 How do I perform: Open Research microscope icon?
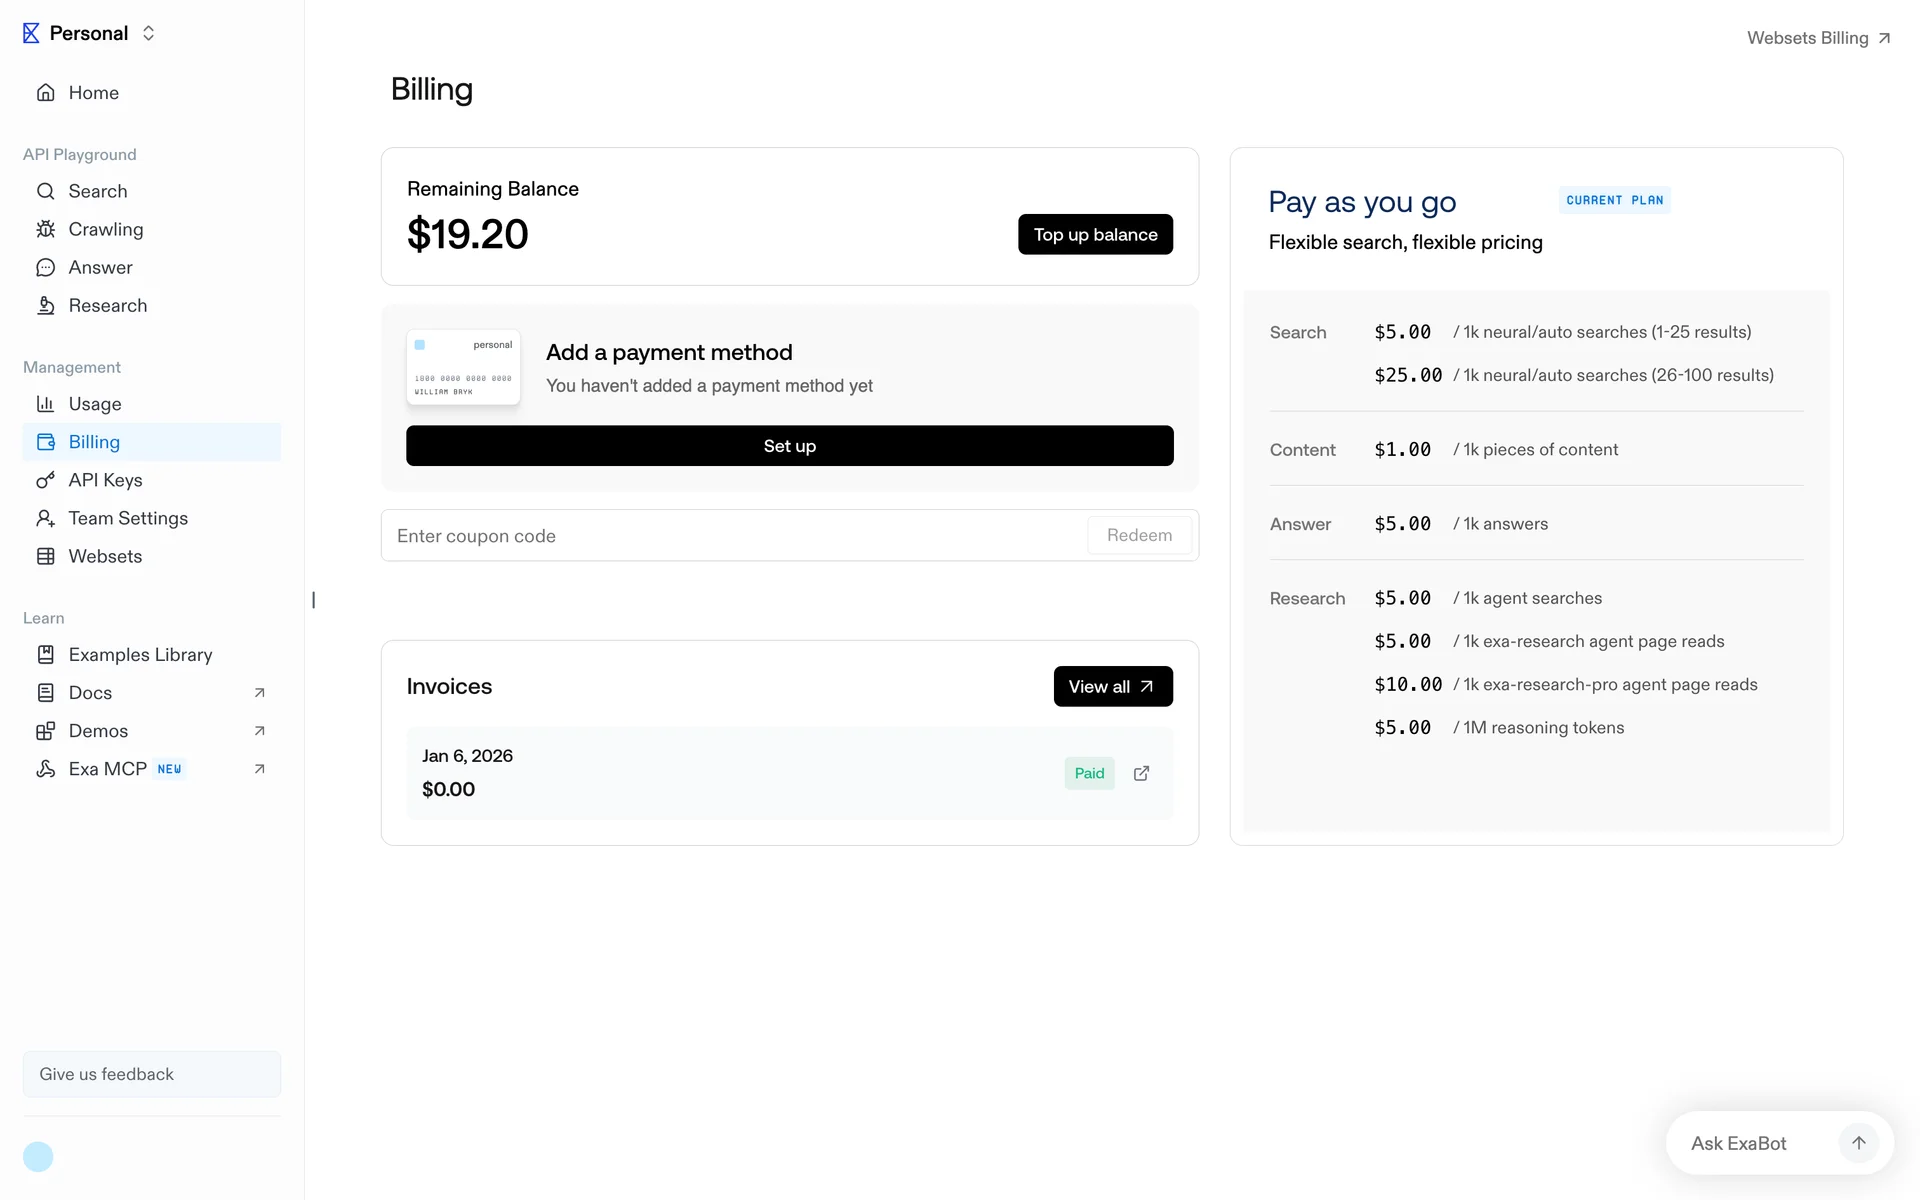46,305
